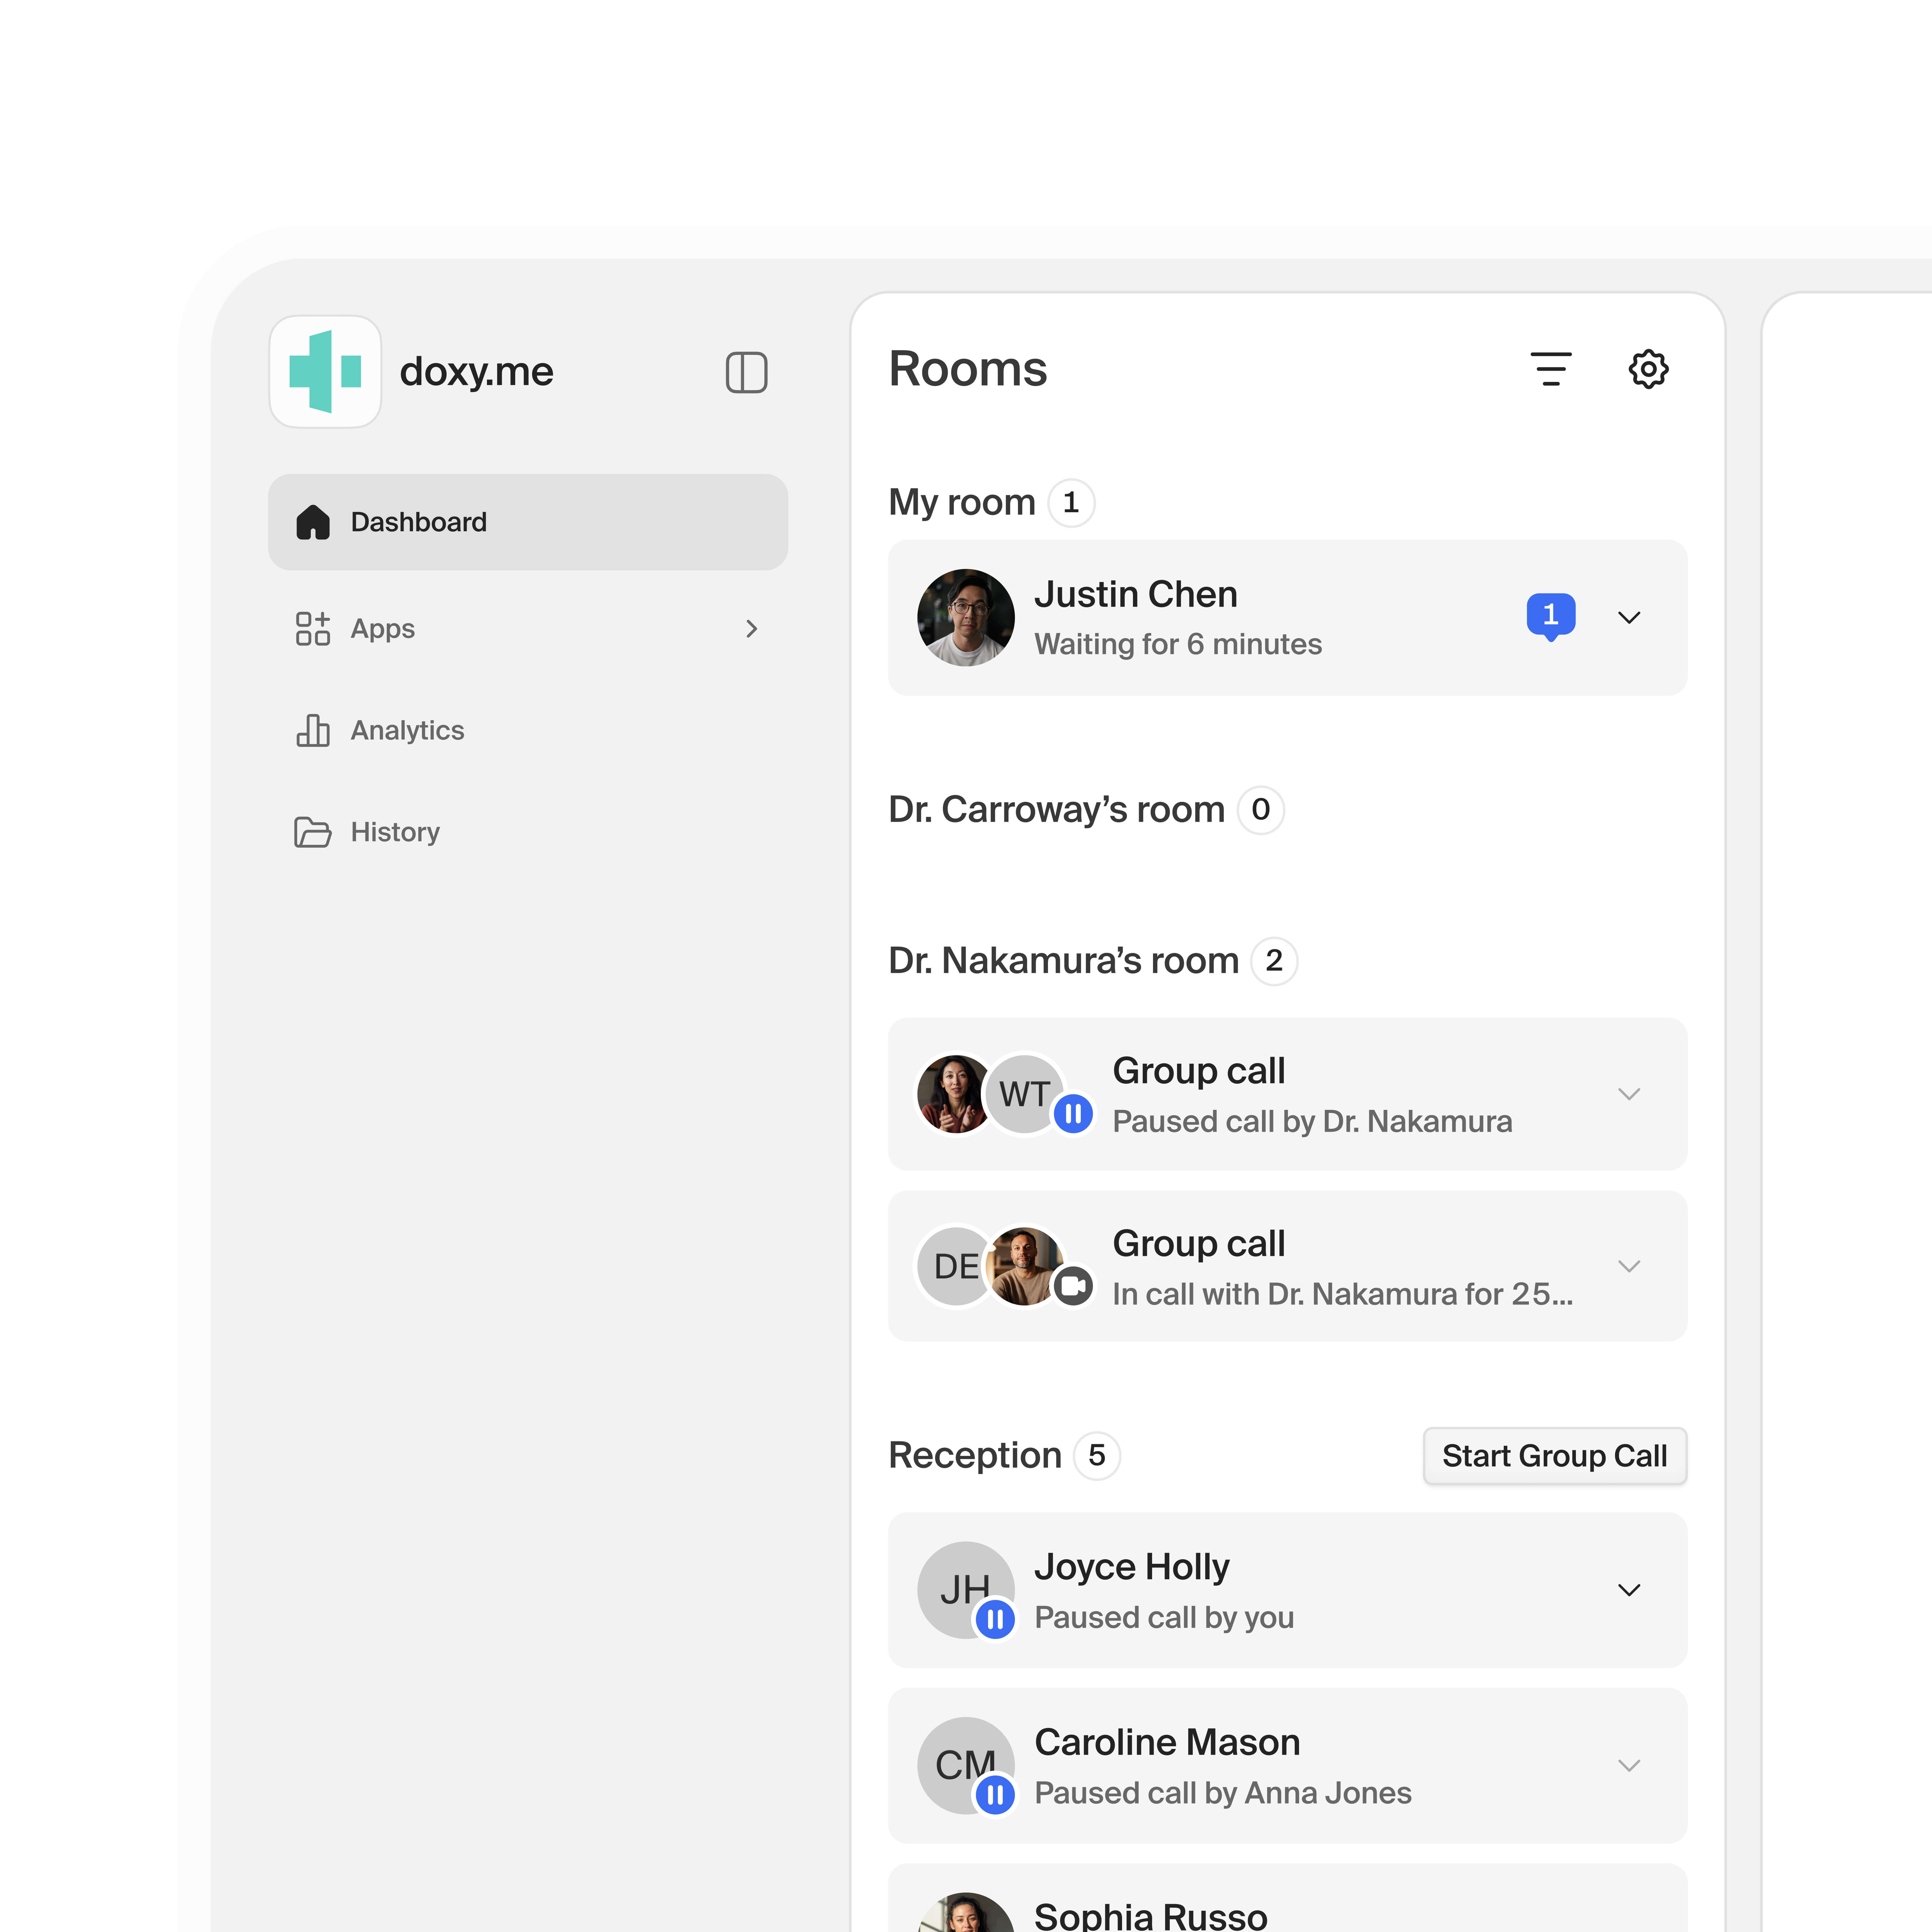
Task: Select the Joyce Holly name
Action: click(1132, 1567)
